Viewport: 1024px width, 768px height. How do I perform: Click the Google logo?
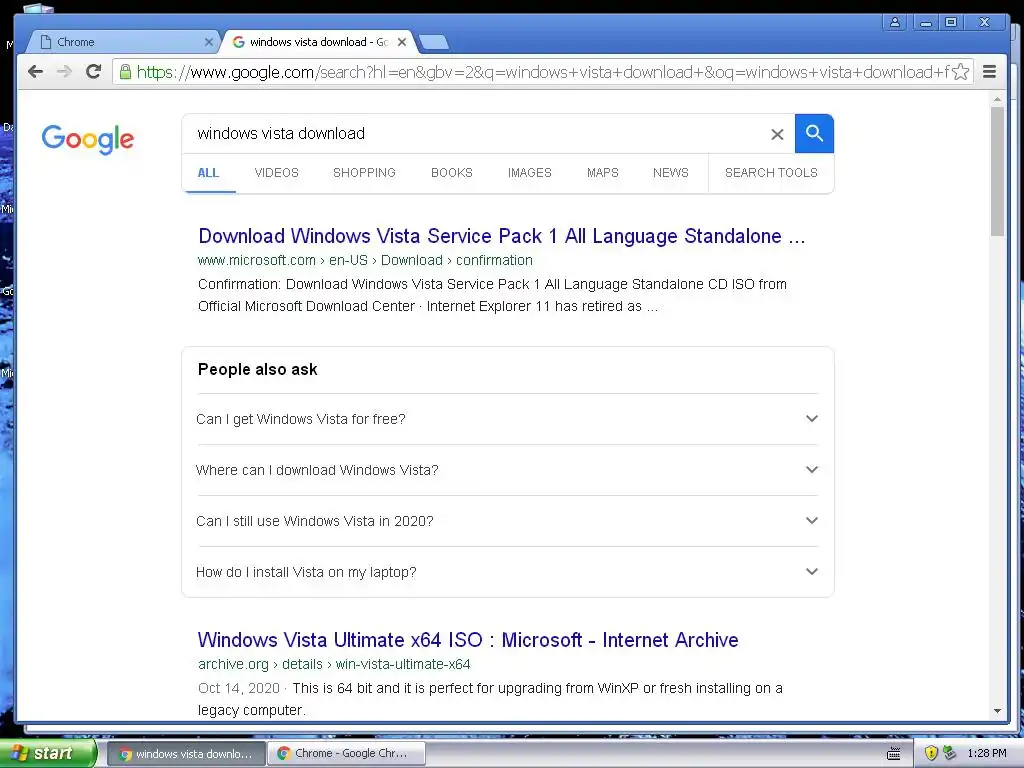coord(88,139)
